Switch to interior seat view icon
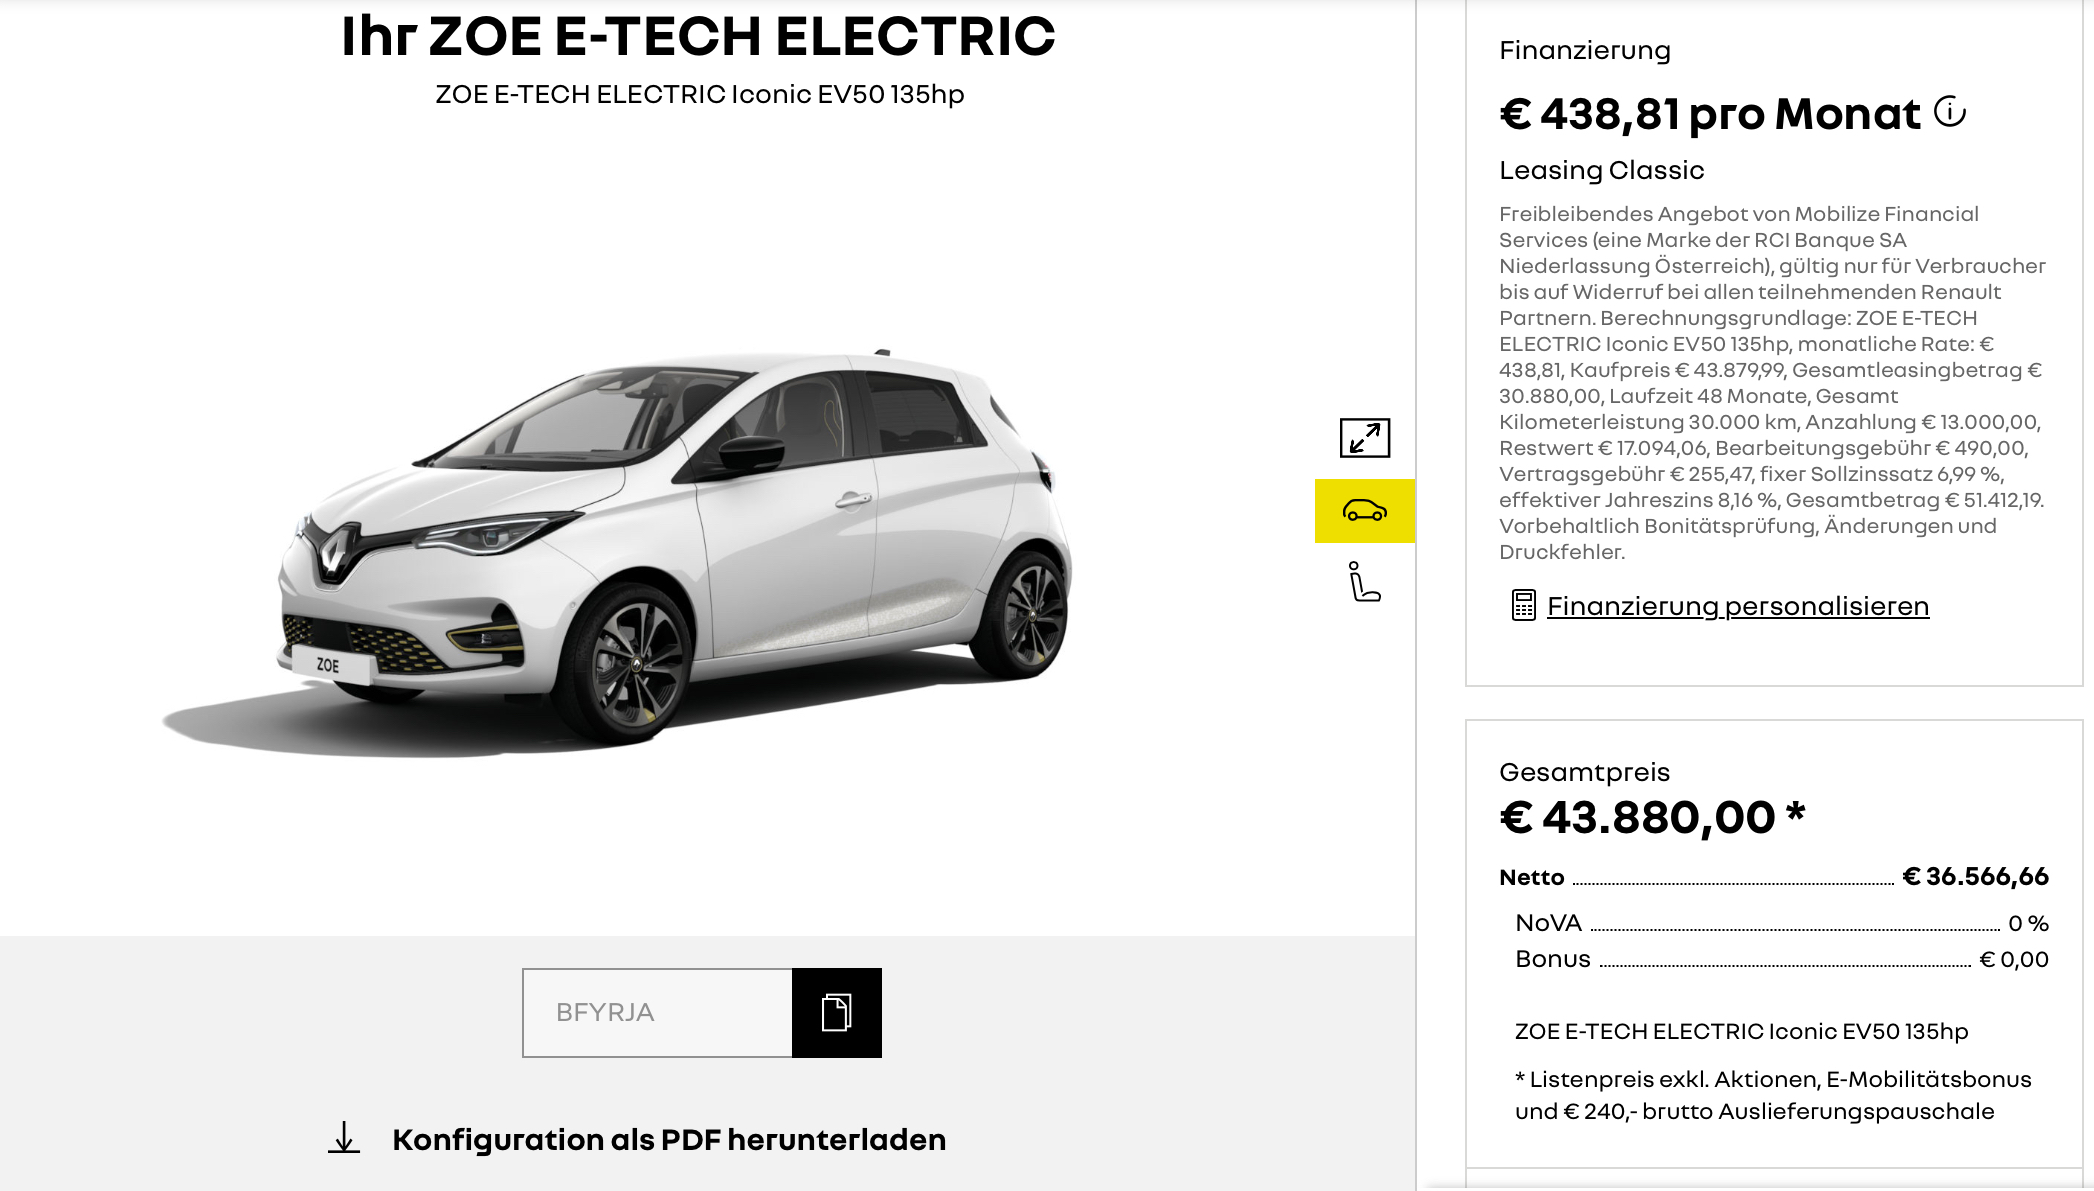 click(x=1364, y=582)
